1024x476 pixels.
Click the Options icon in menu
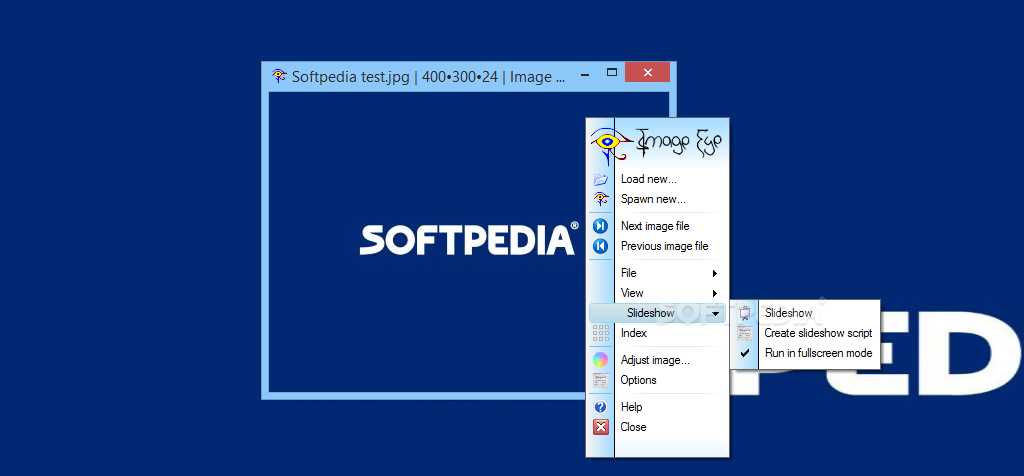(x=600, y=380)
